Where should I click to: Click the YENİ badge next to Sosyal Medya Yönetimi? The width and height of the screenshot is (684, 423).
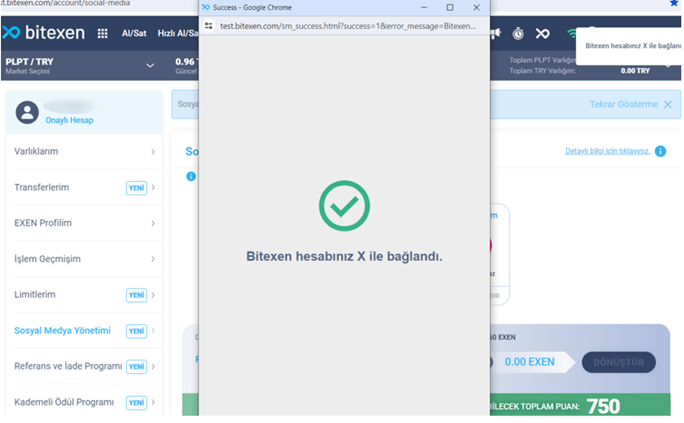pyautogui.click(x=137, y=331)
